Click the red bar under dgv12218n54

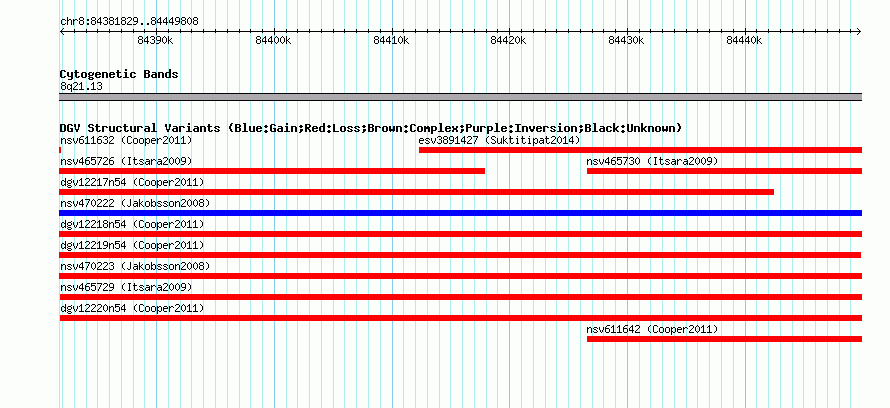point(460,234)
